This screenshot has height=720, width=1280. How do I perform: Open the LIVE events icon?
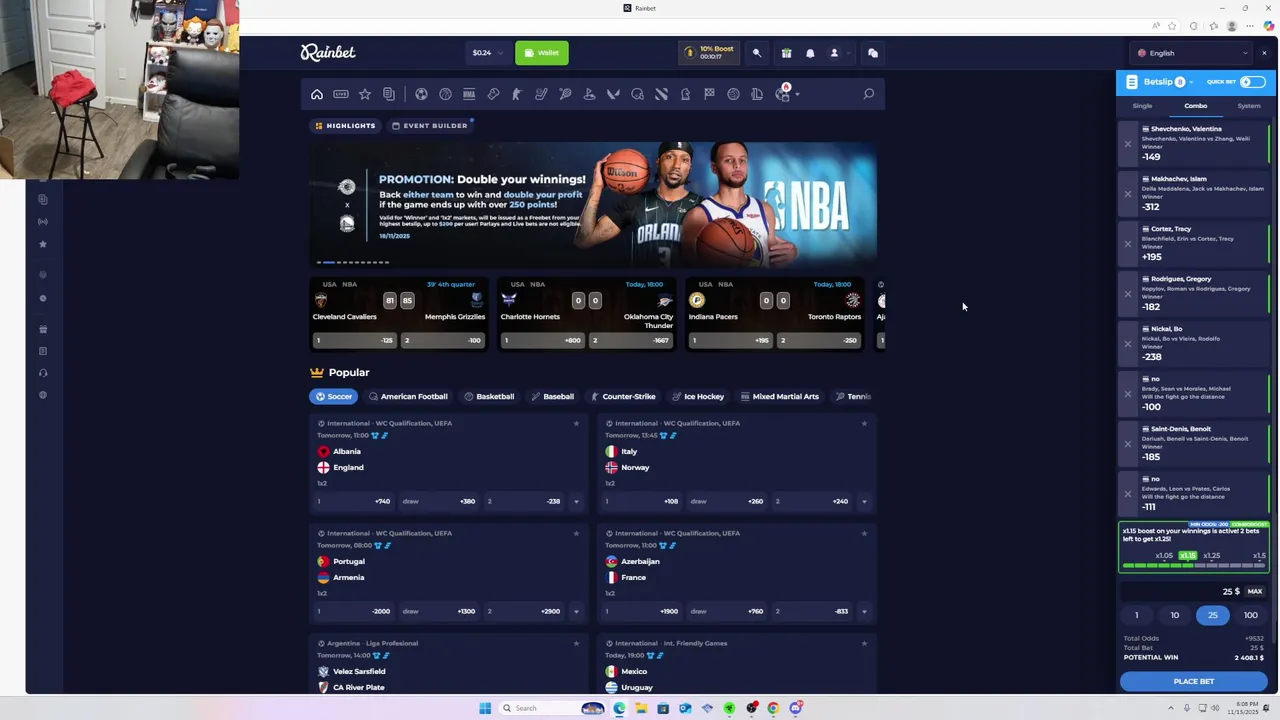coord(341,94)
